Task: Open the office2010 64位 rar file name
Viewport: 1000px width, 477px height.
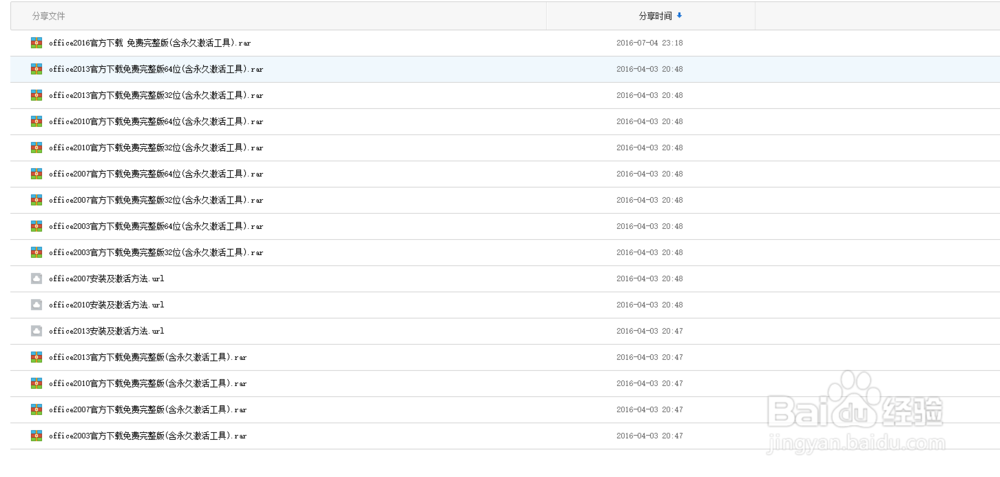Action: coord(156,122)
